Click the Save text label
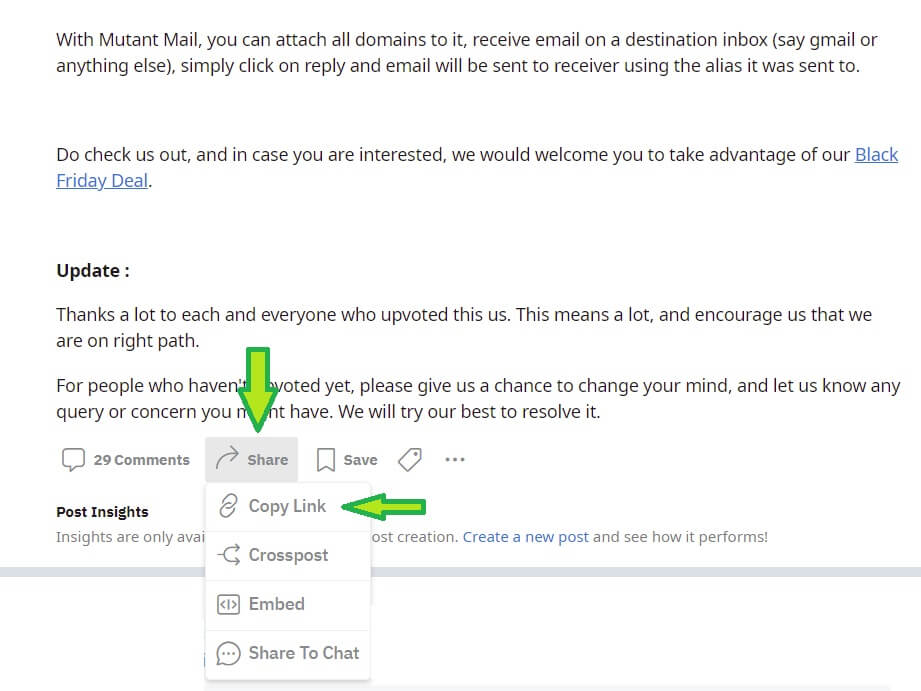This screenshot has width=921, height=691. pos(360,460)
